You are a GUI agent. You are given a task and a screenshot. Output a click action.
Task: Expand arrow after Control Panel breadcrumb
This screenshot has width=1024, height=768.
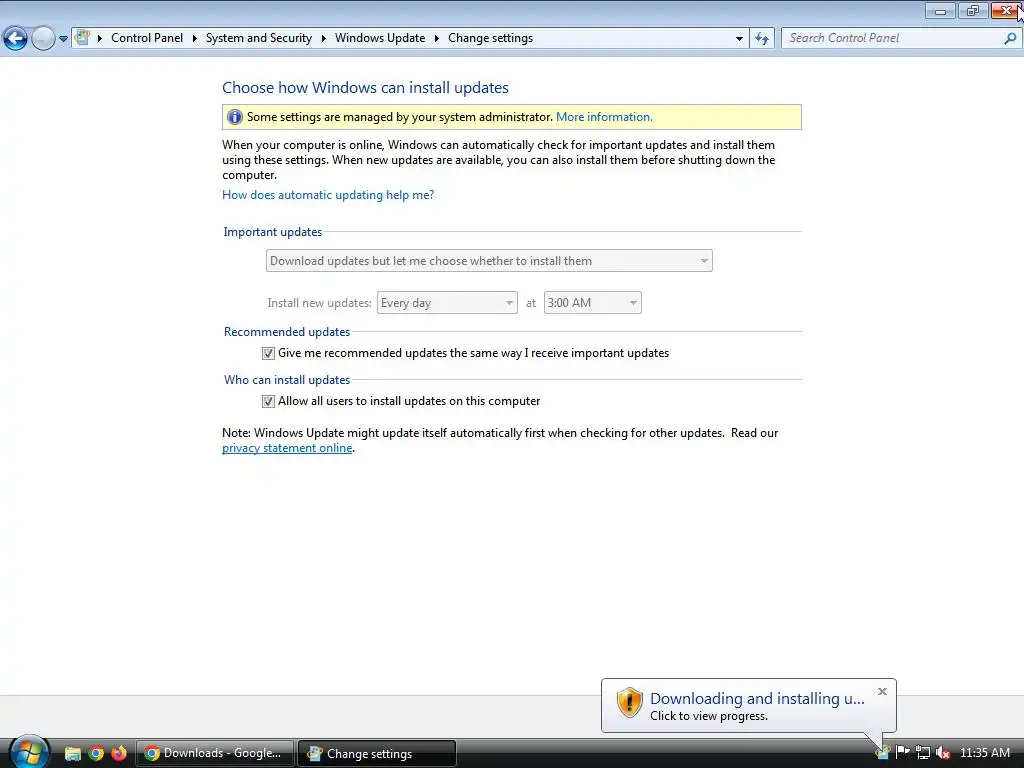coord(195,38)
